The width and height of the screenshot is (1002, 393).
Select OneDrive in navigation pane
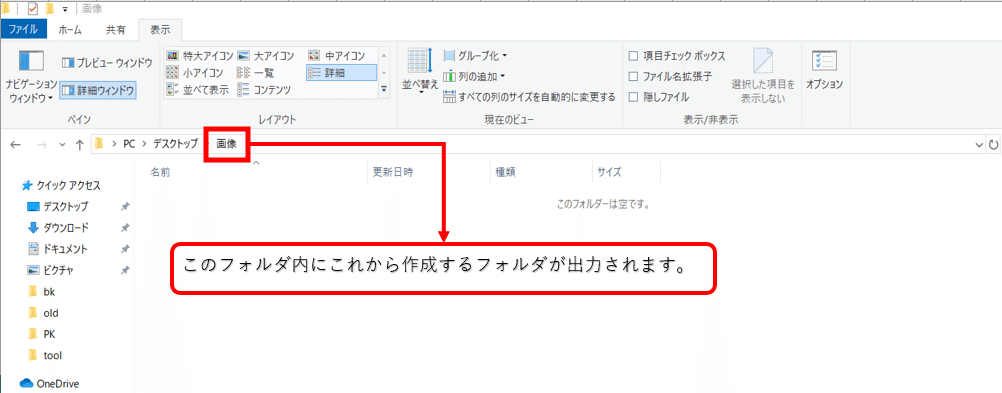click(x=49, y=383)
